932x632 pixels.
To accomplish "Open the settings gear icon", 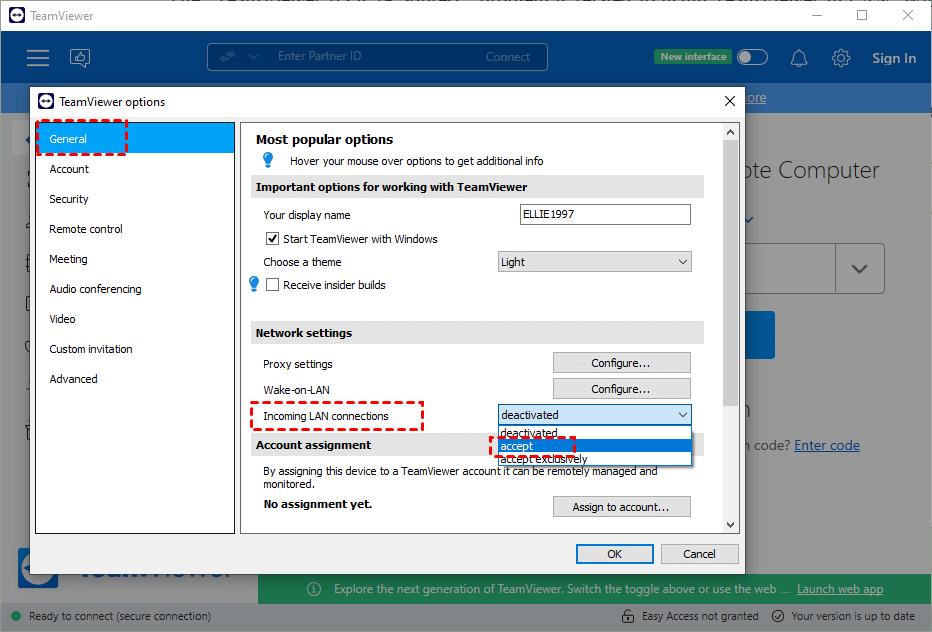I will click(x=841, y=58).
